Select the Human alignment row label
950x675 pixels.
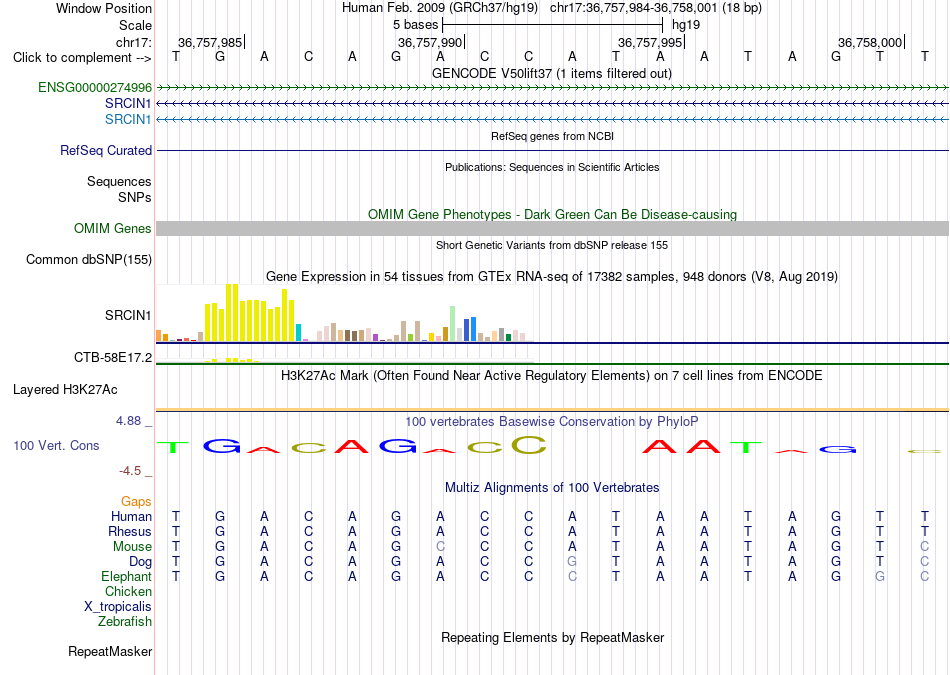tap(131, 516)
